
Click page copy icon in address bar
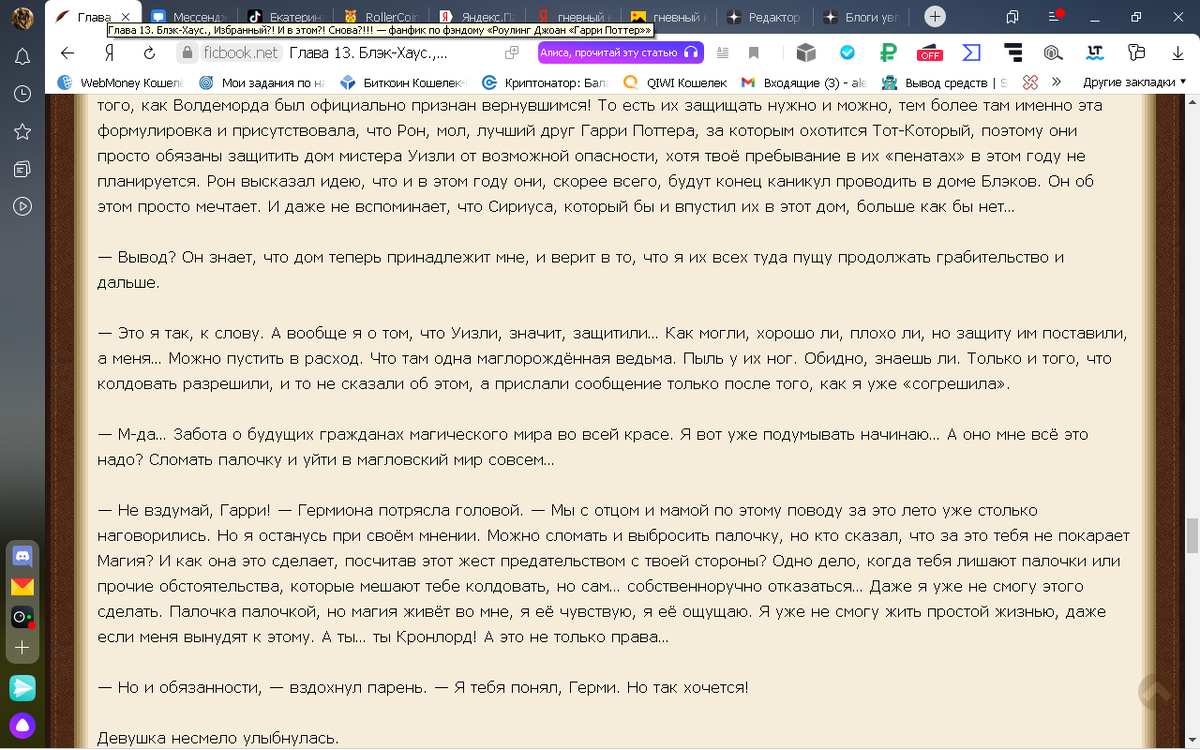click(512, 53)
